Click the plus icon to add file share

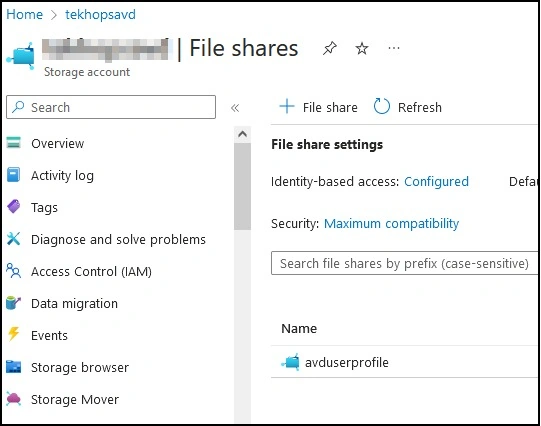pos(287,106)
